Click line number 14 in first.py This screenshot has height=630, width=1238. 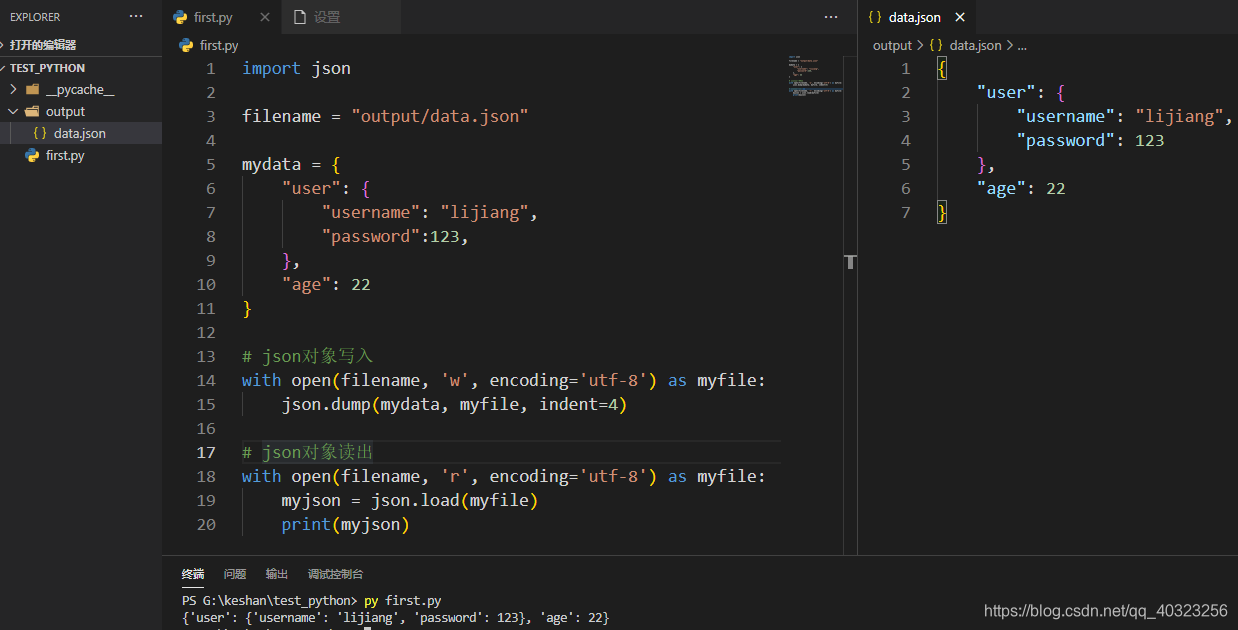point(206,380)
